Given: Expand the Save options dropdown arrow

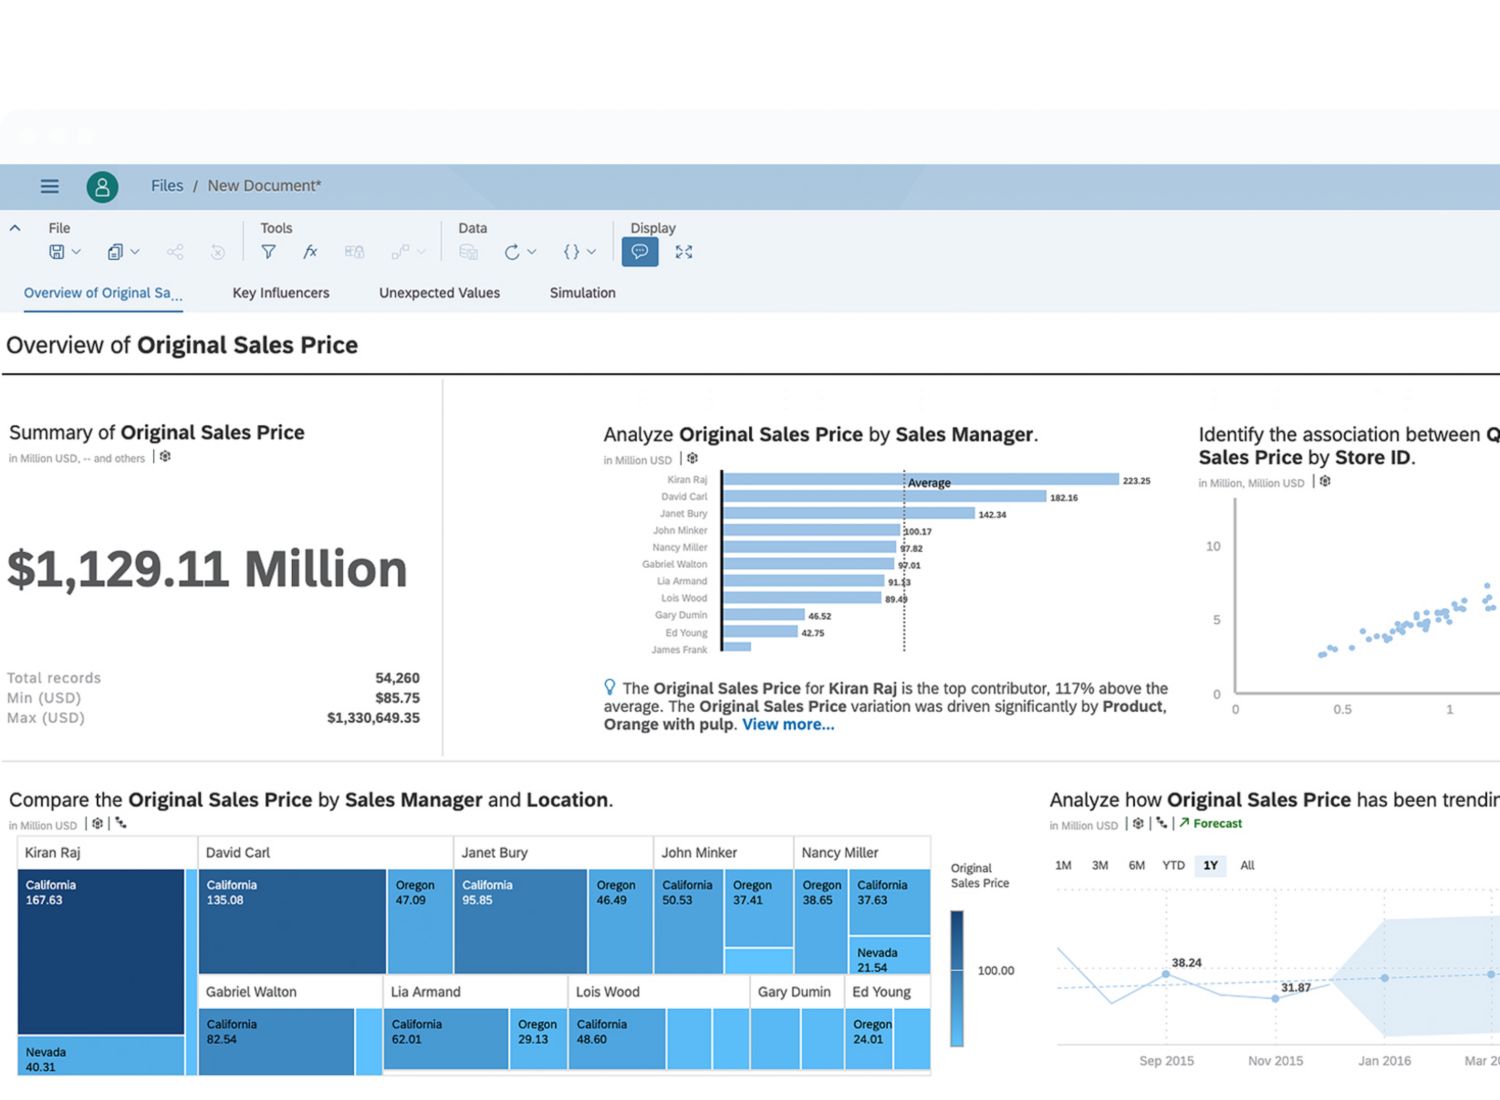Looking at the screenshot, I should pyautogui.click(x=77, y=252).
